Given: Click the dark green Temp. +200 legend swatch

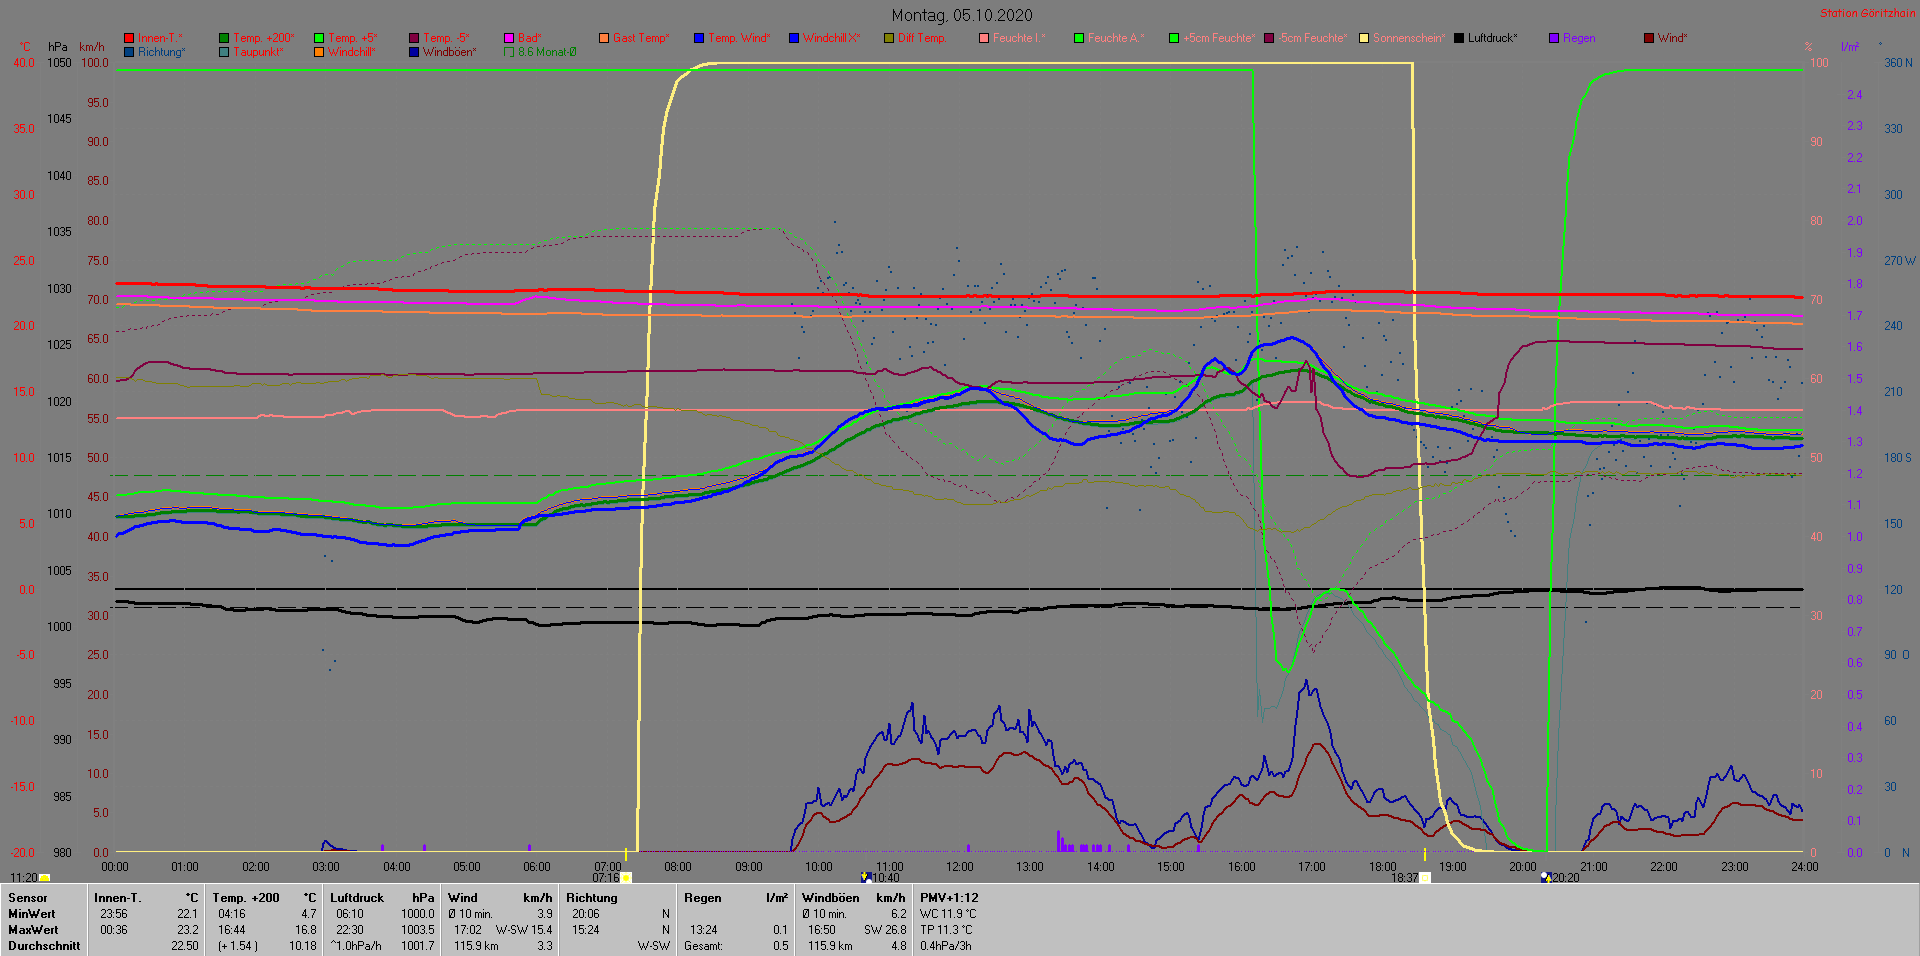Looking at the screenshot, I should point(224,38).
